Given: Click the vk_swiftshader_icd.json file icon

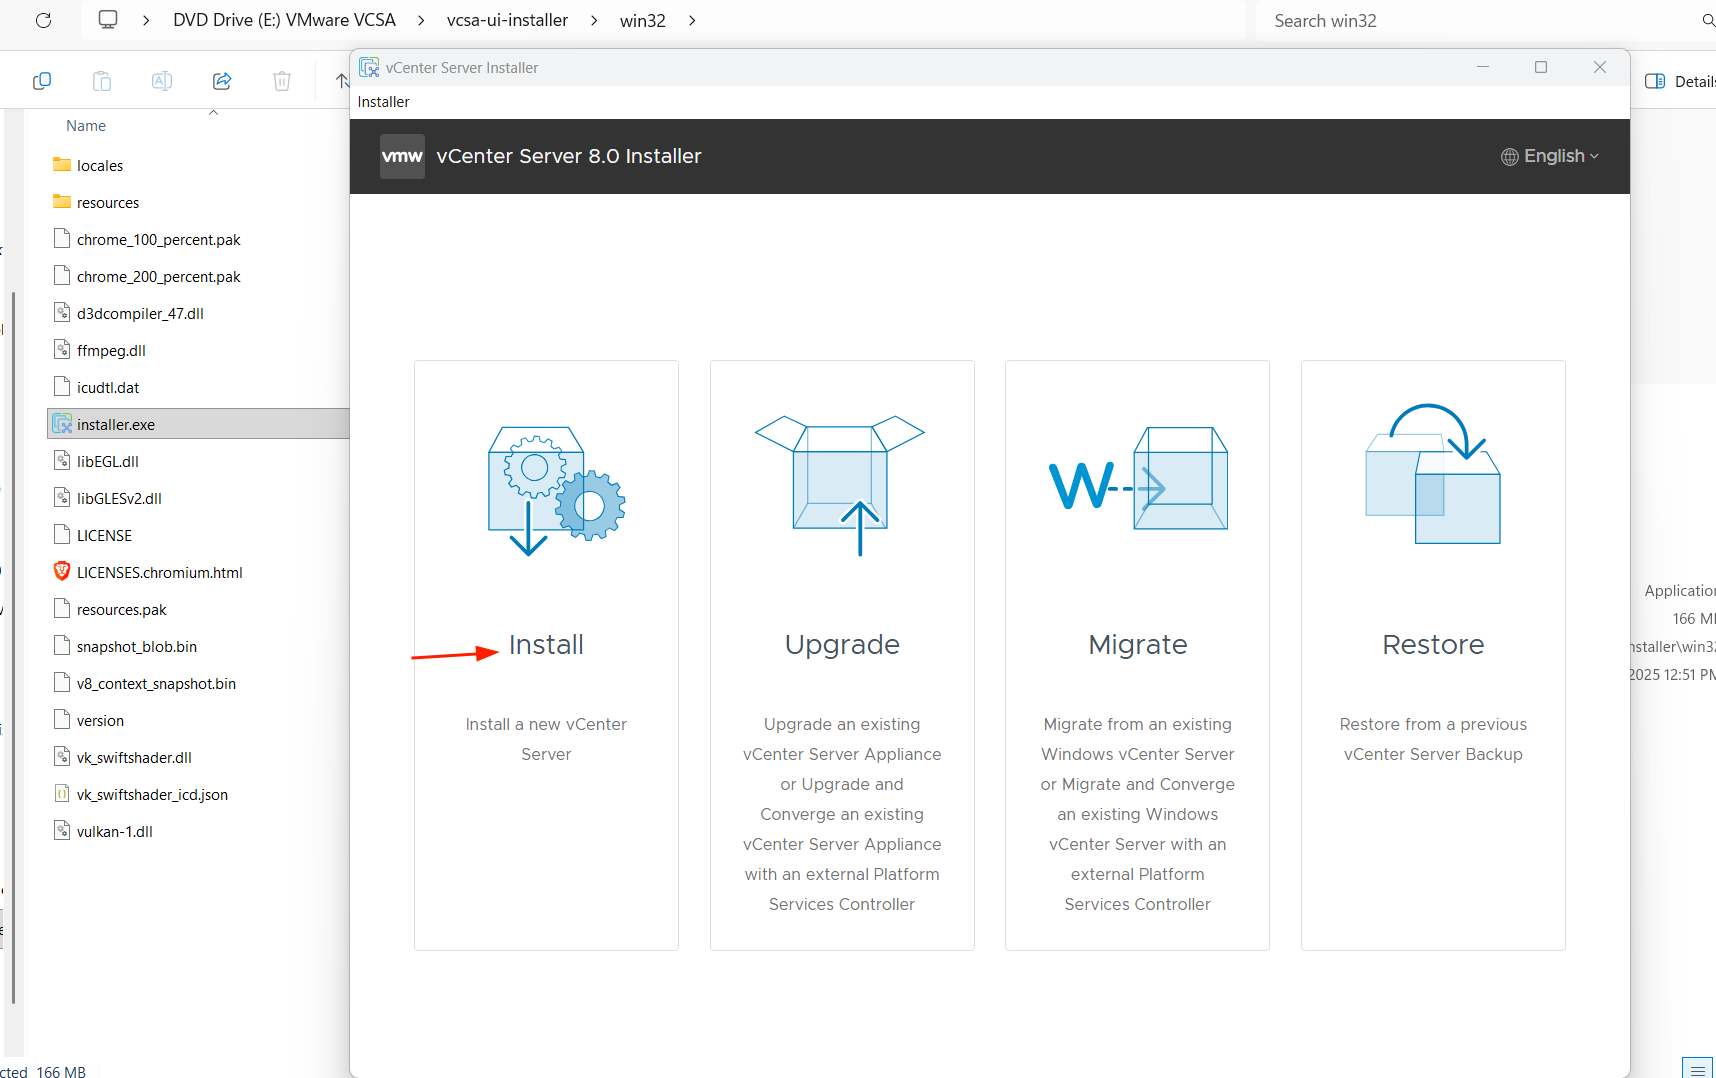Looking at the screenshot, I should [x=62, y=794].
